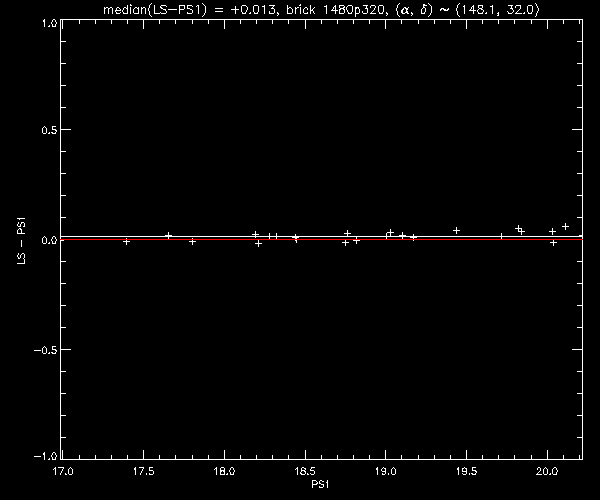Click the vertical y-axis title LS − PS1
The width and height of the screenshot is (600, 500).
[21, 241]
